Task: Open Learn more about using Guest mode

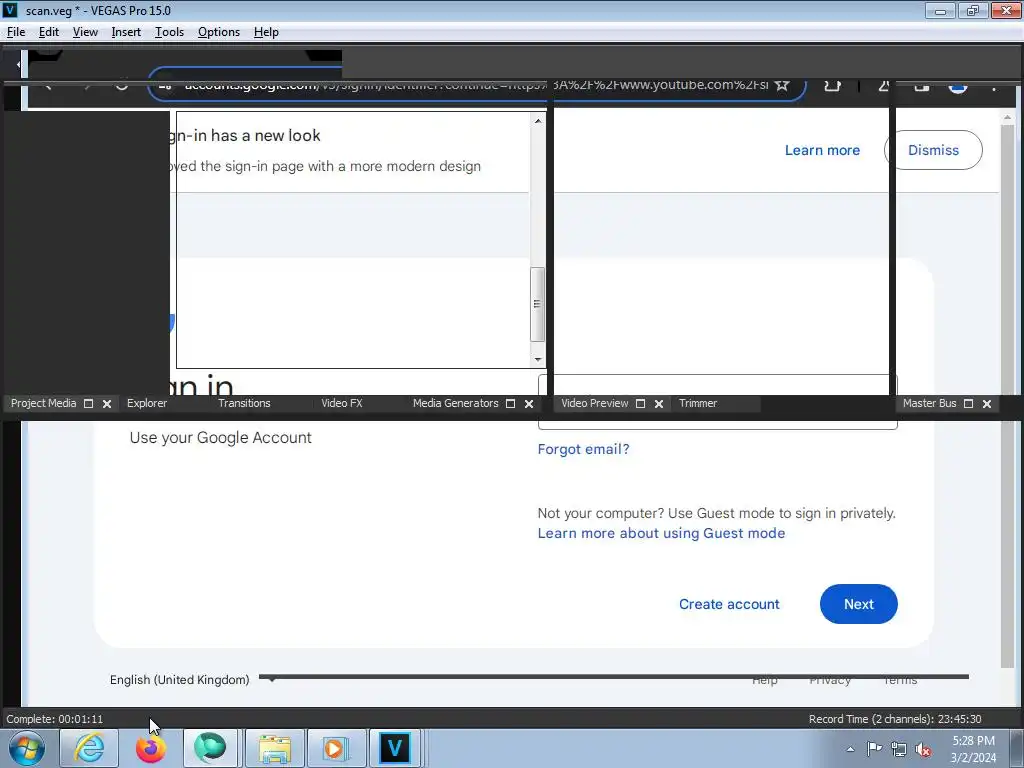Action: pos(661,533)
